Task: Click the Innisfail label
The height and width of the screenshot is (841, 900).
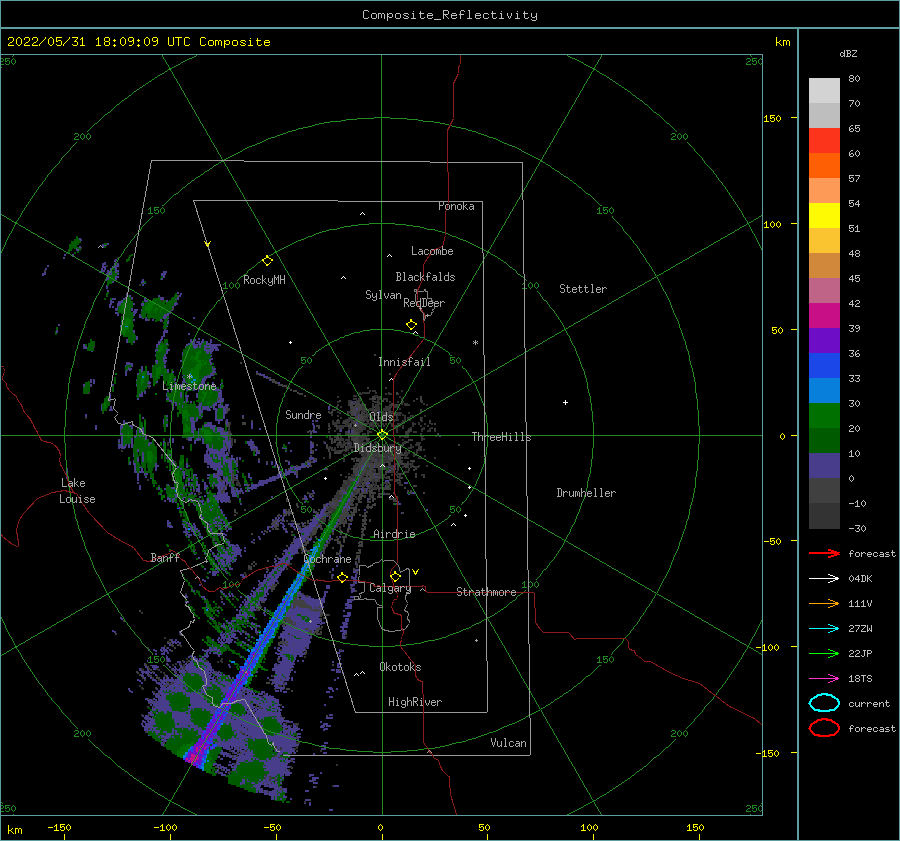Action: point(404,362)
